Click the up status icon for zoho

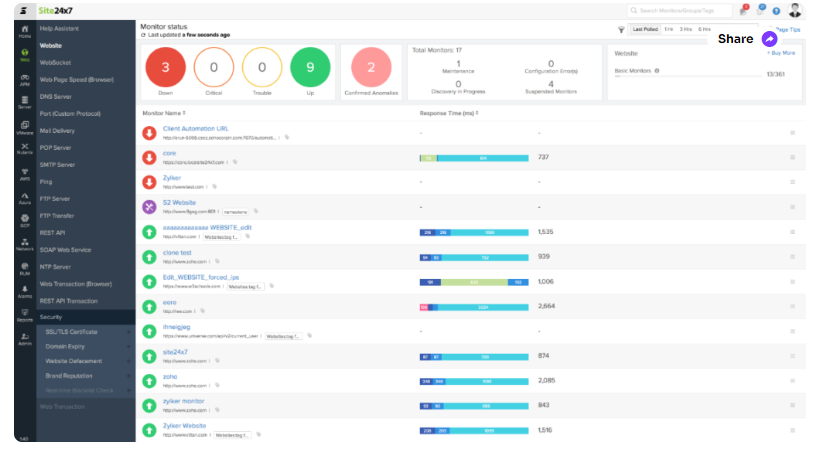[149, 381]
